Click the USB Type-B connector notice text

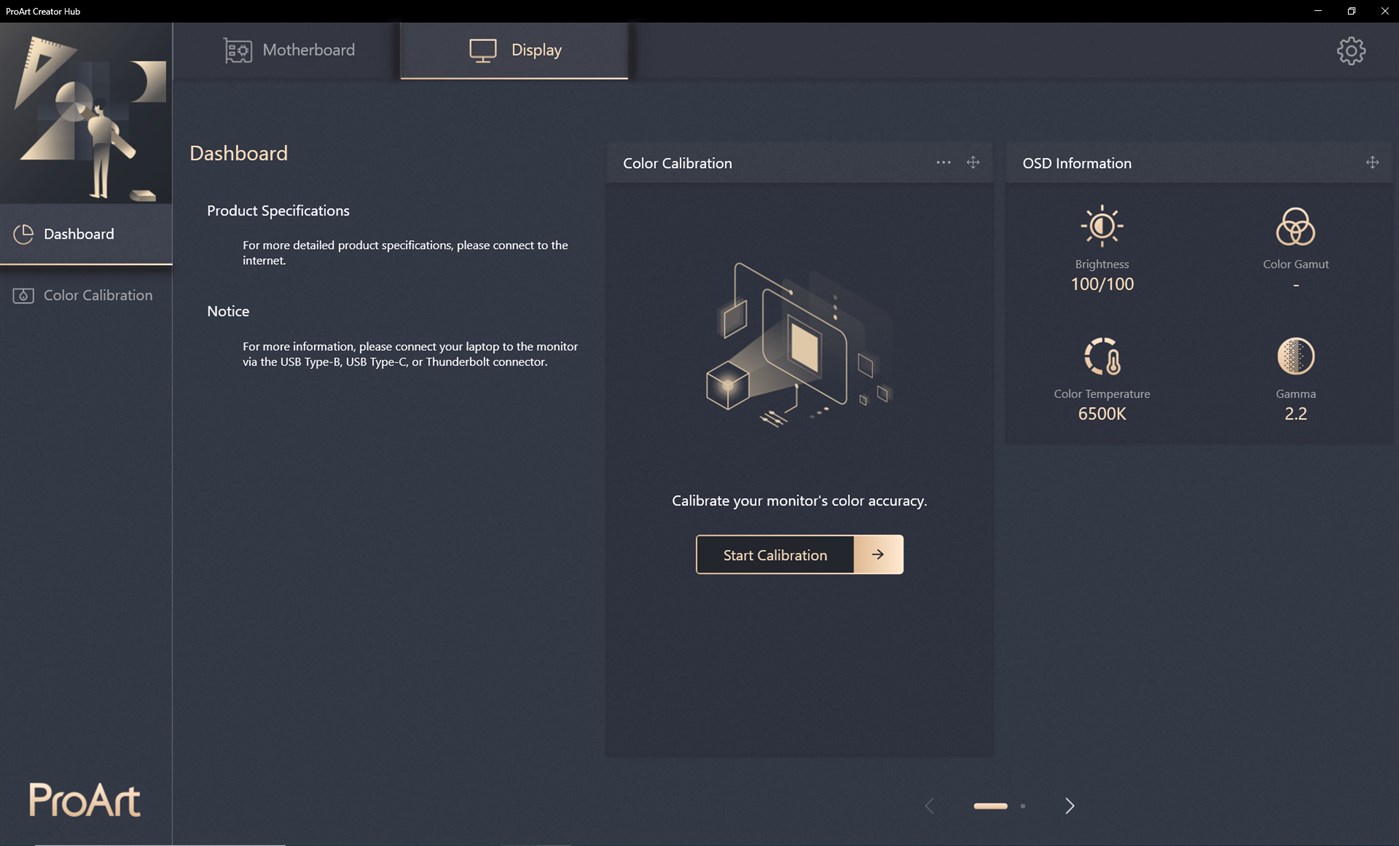pyautogui.click(x=410, y=354)
